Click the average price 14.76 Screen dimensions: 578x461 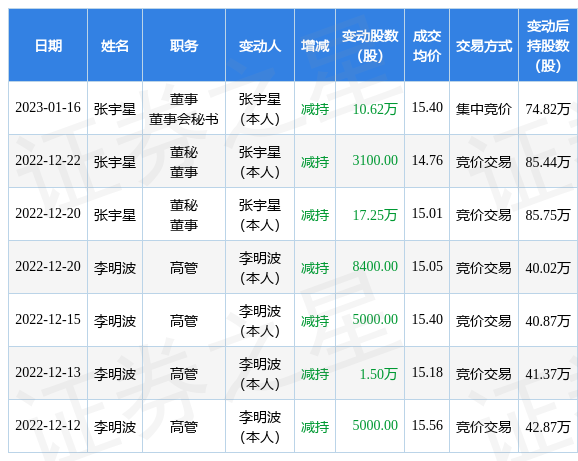click(427, 161)
